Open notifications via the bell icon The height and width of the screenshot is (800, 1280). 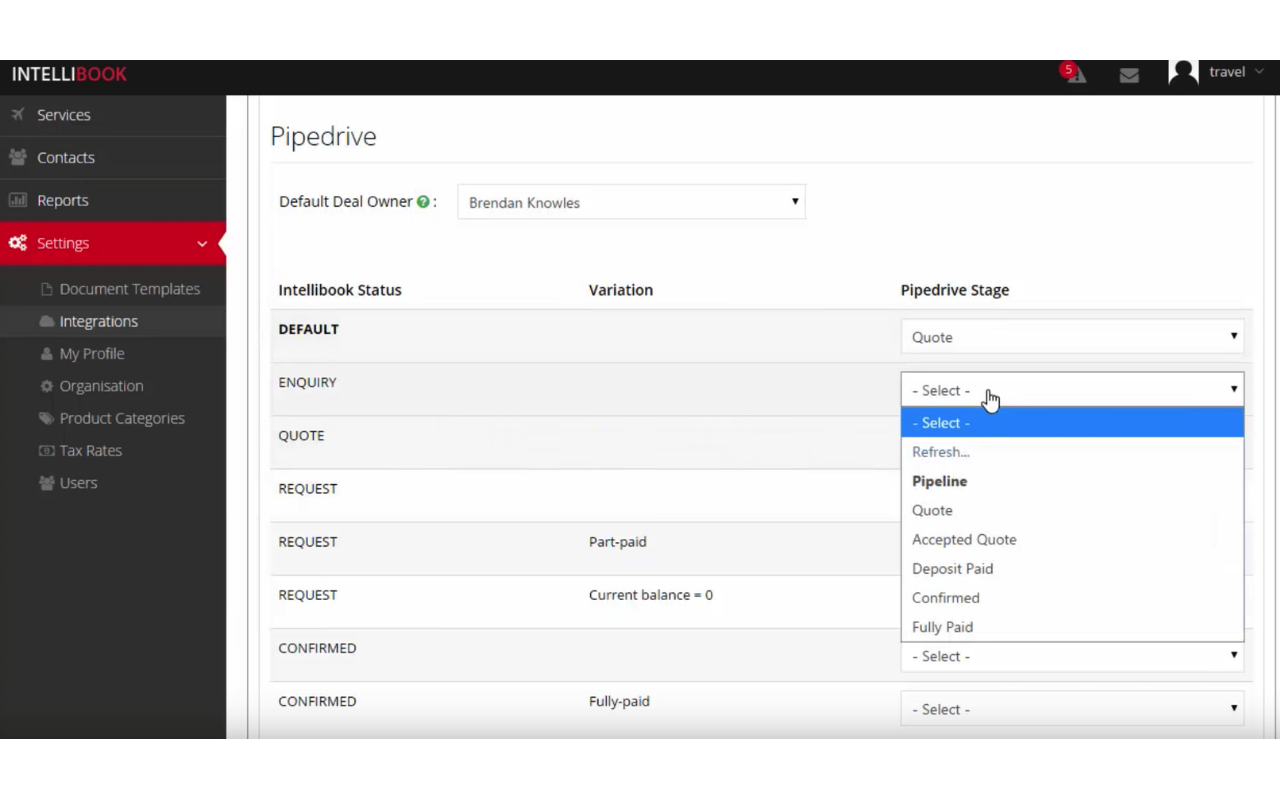coord(1075,75)
